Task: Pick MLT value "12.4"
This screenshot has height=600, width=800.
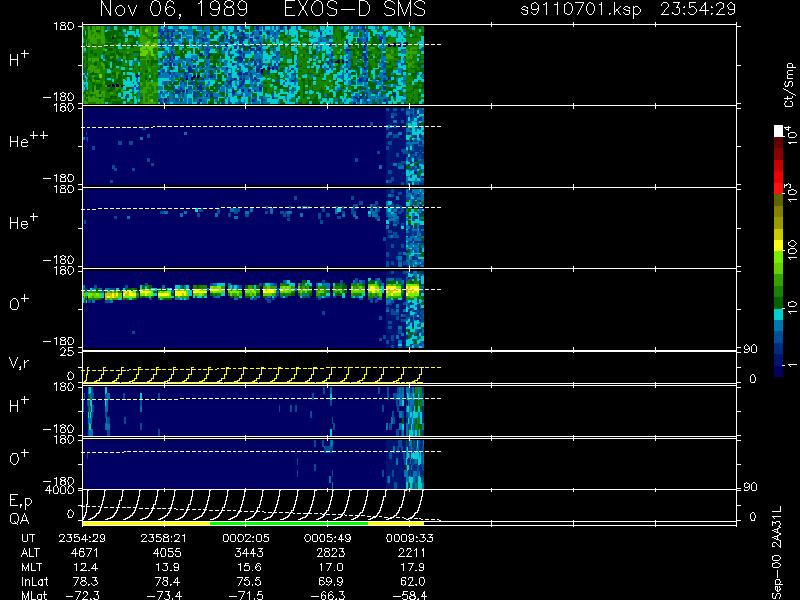Action: (86, 567)
